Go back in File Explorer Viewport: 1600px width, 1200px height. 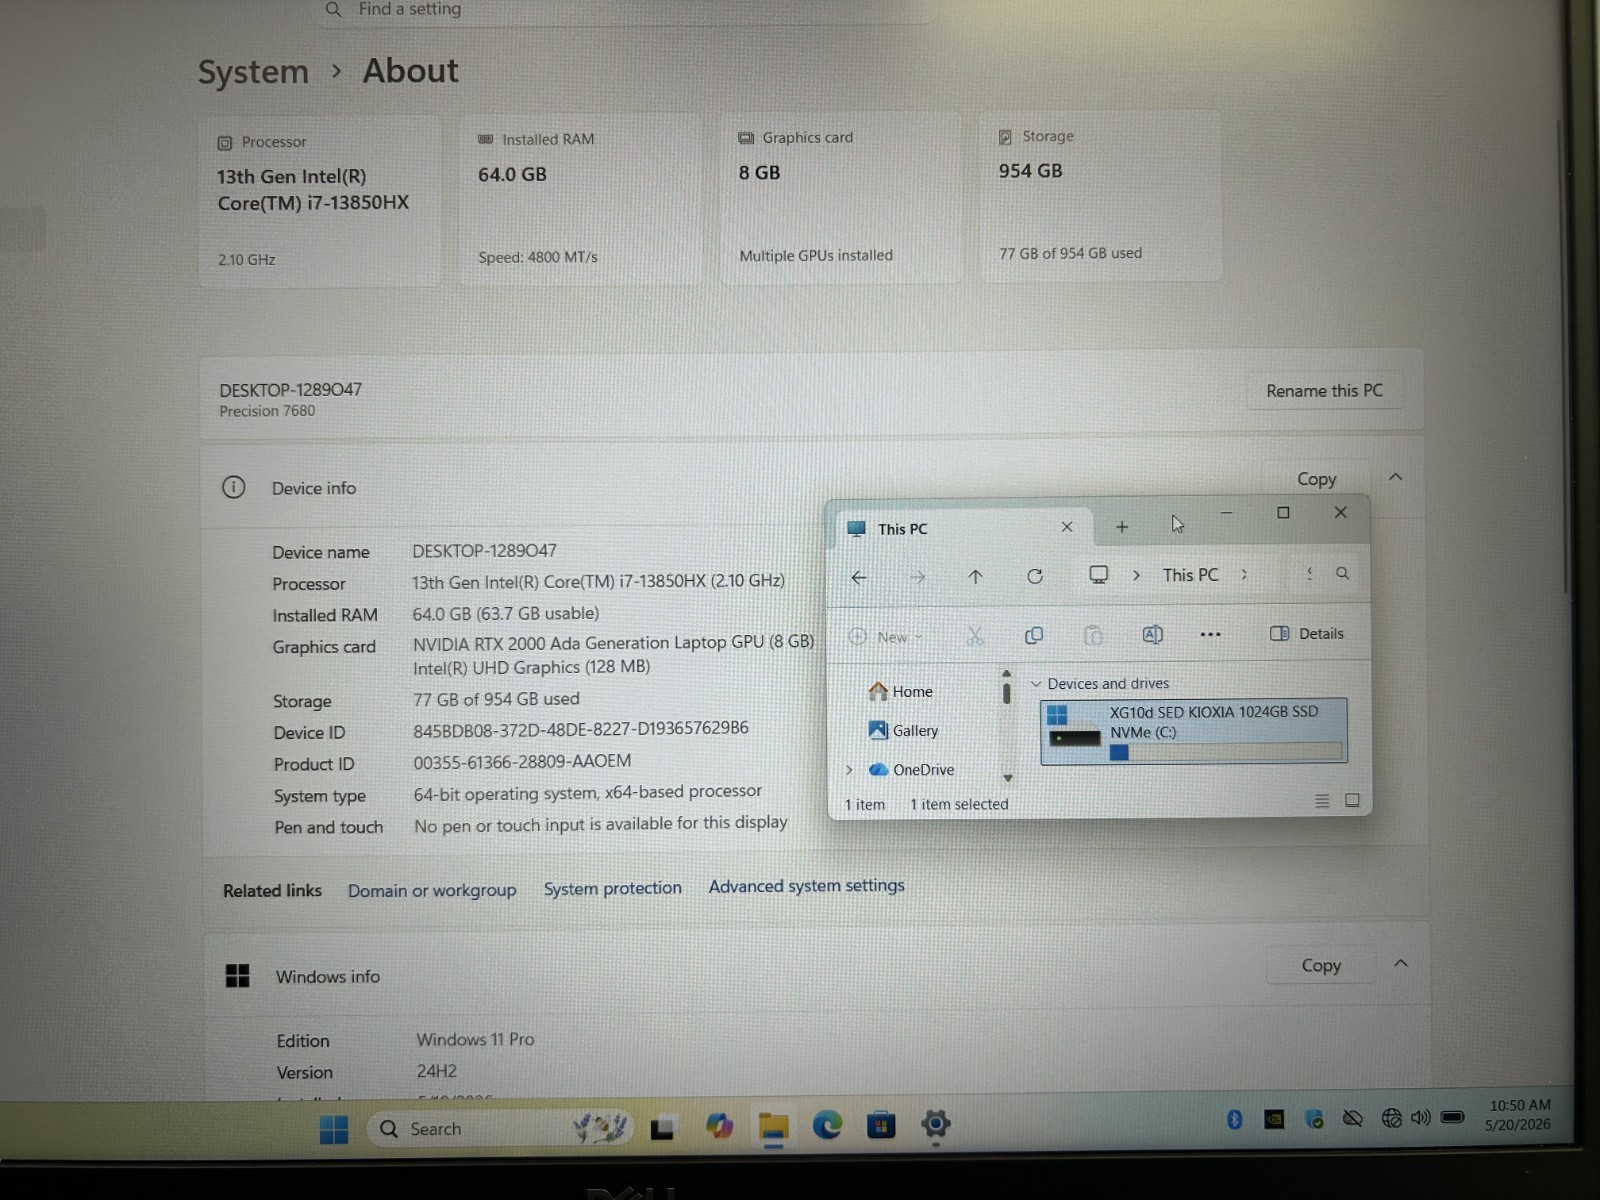pos(859,577)
